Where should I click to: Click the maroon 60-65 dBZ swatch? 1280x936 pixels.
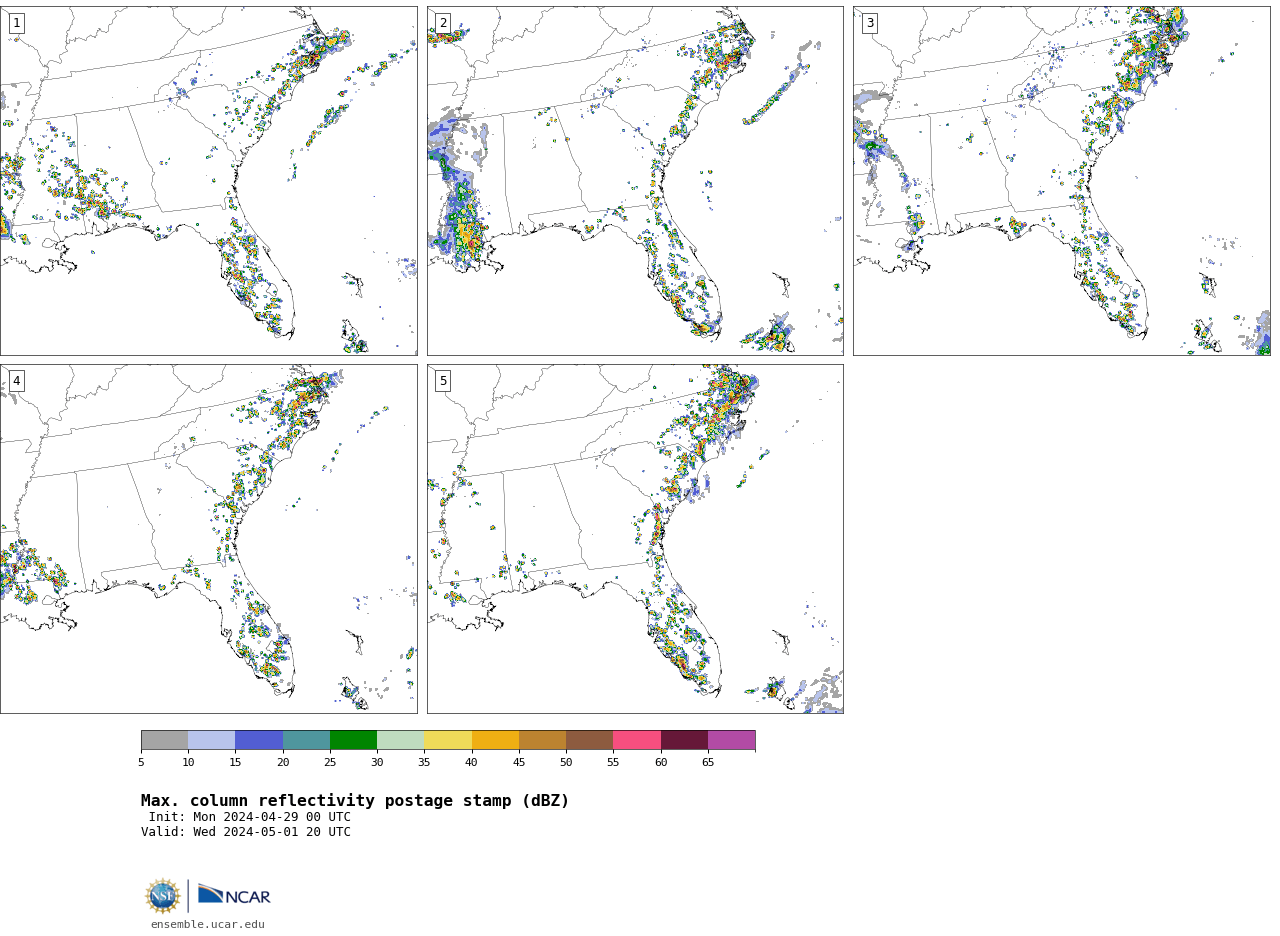point(684,740)
